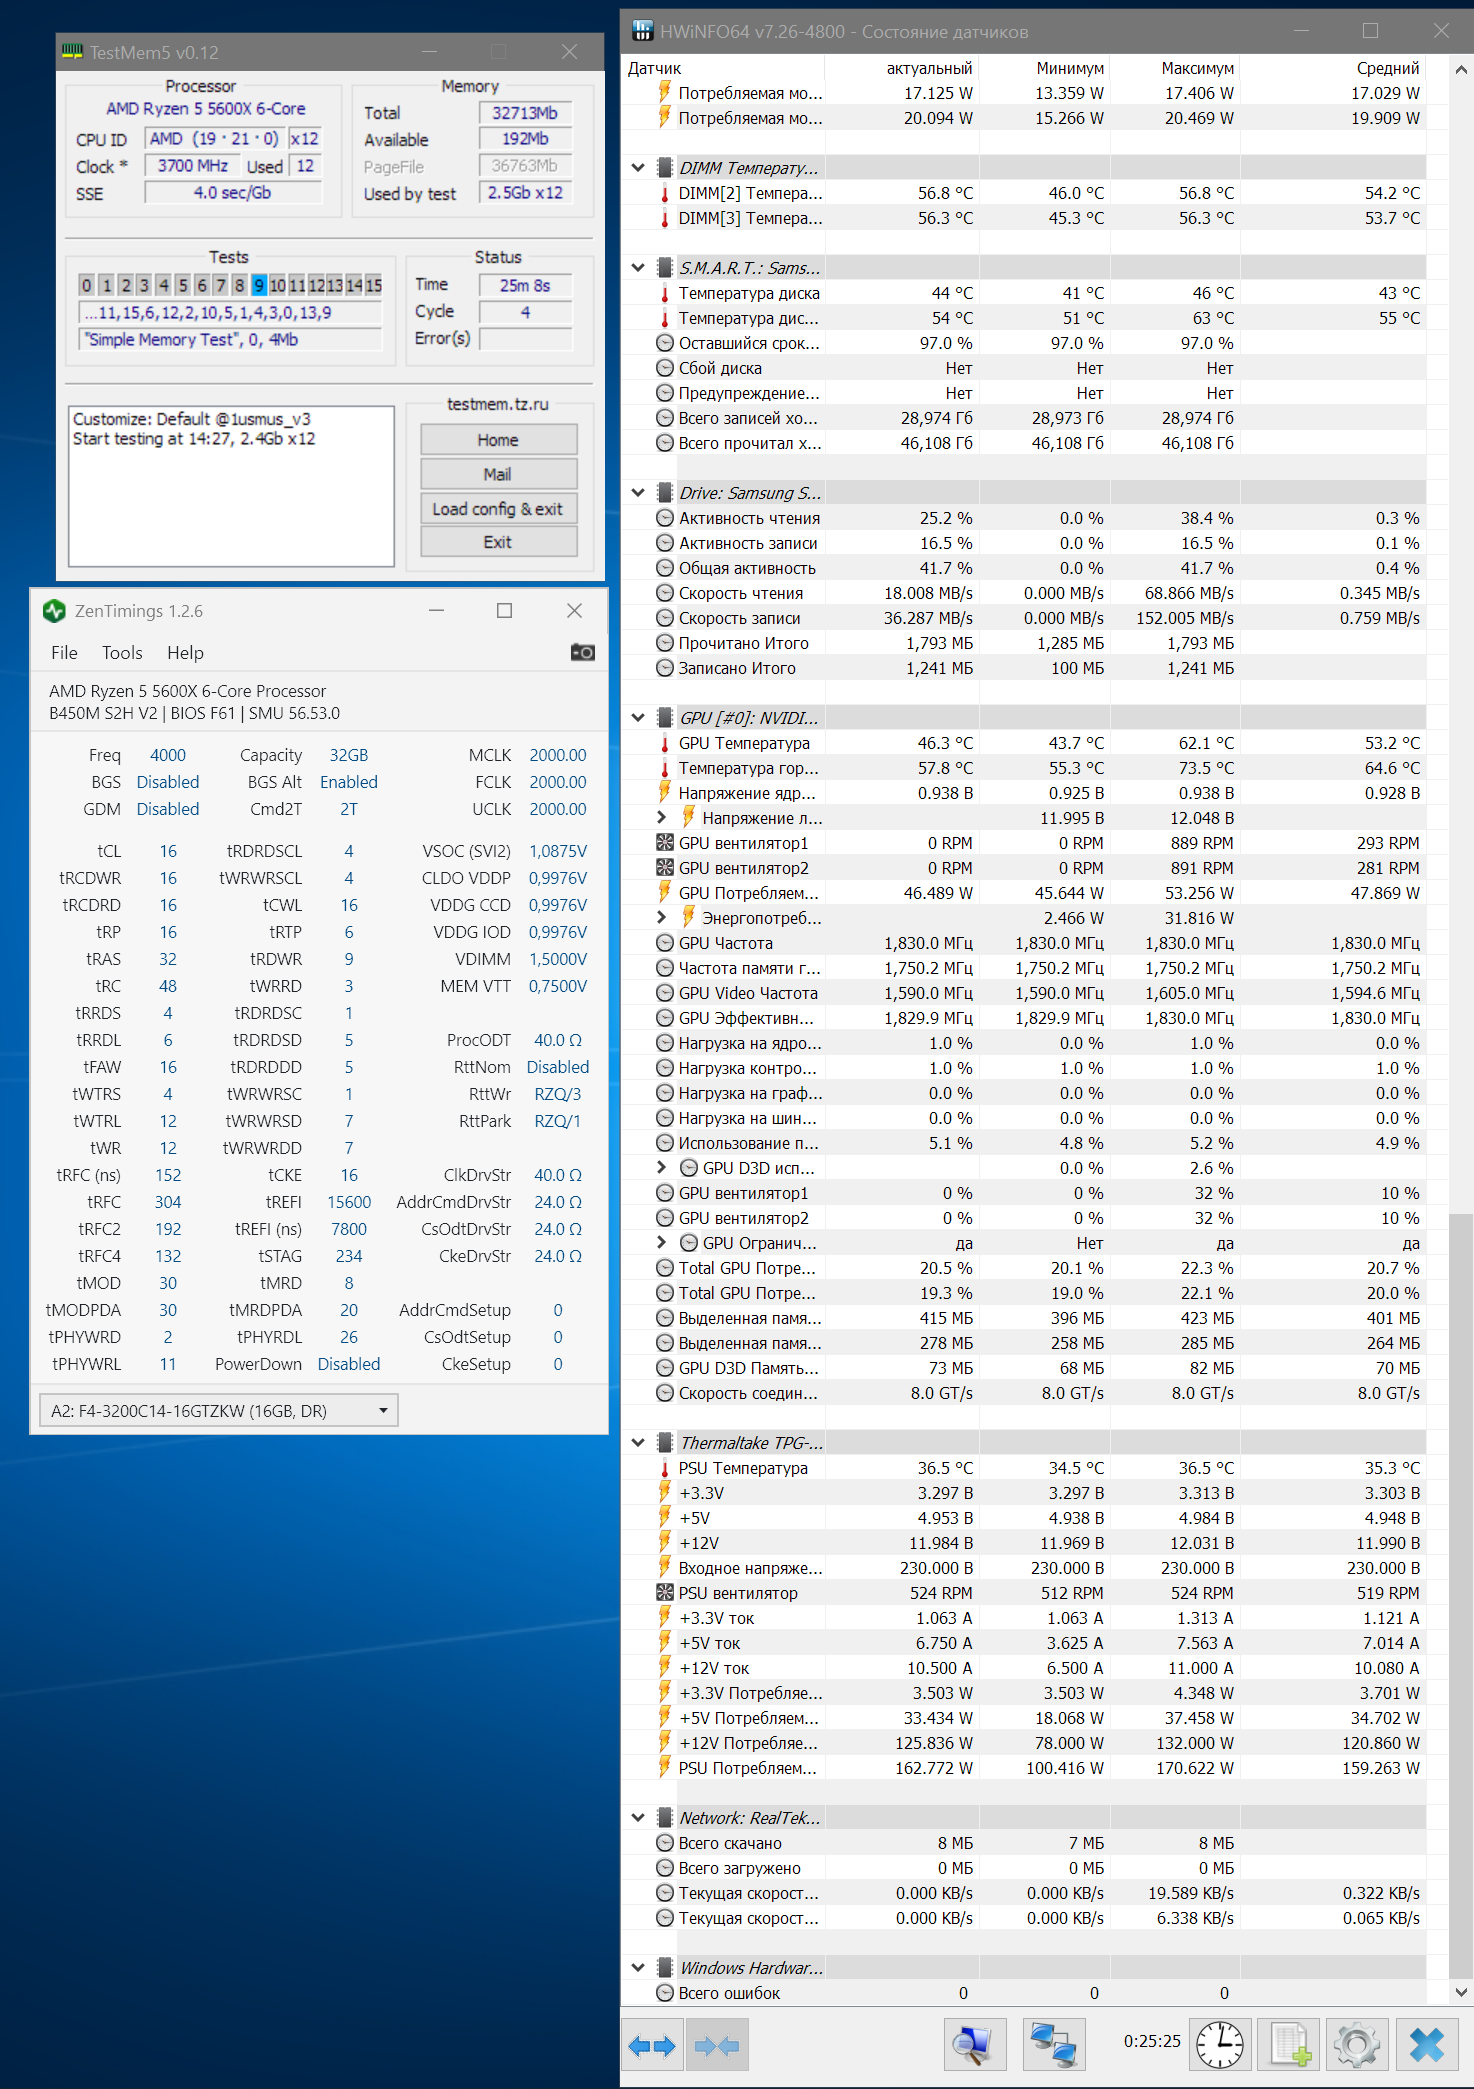Open the networked computers icon in HWiNFO toolbar
The height and width of the screenshot is (2089, 1474).
point(1054,2045)
